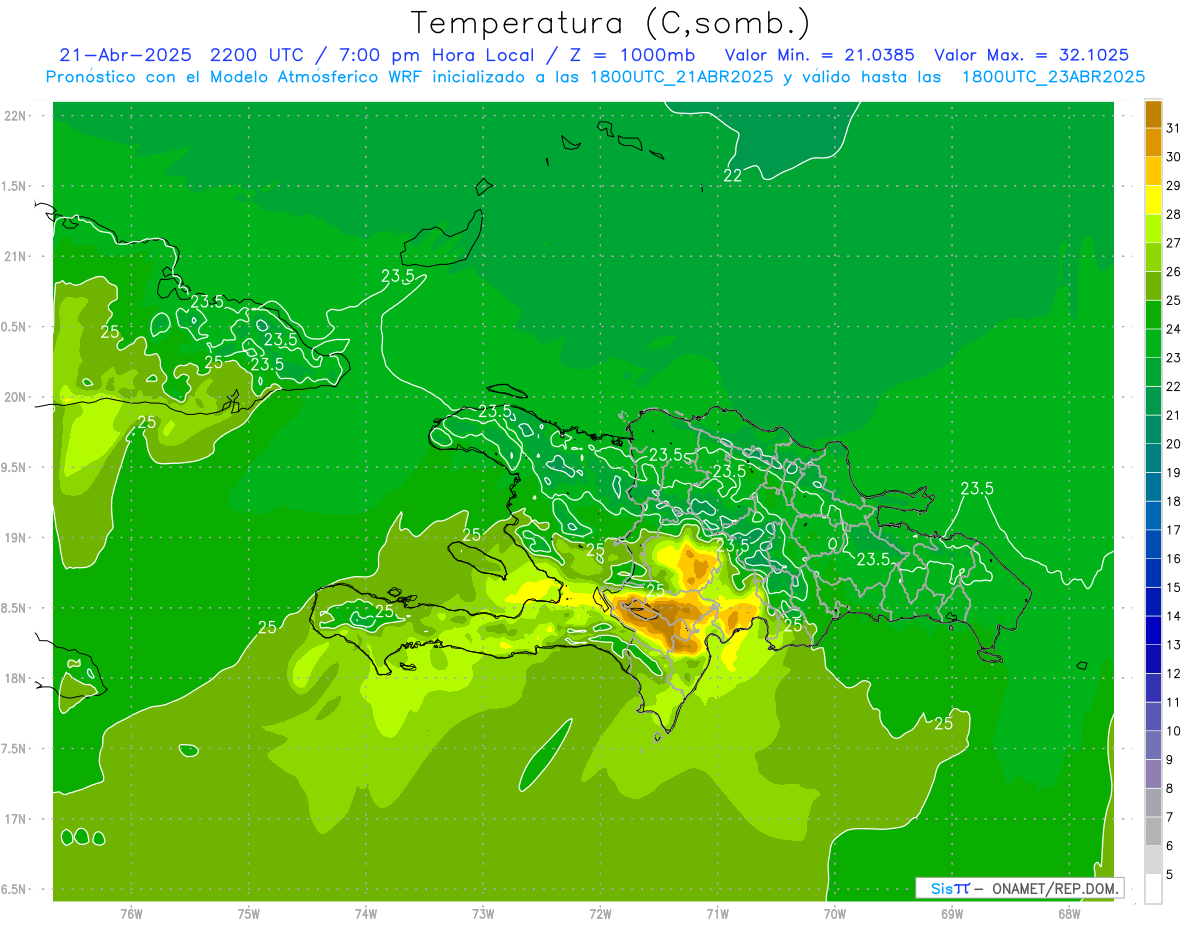Click the '21N' latitude axis label
This screenshot has width=1200, height=927.
[16, 256]
